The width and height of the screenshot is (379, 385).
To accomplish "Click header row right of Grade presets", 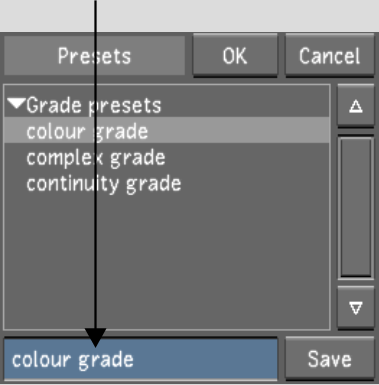I will click(x=245, y=105).
